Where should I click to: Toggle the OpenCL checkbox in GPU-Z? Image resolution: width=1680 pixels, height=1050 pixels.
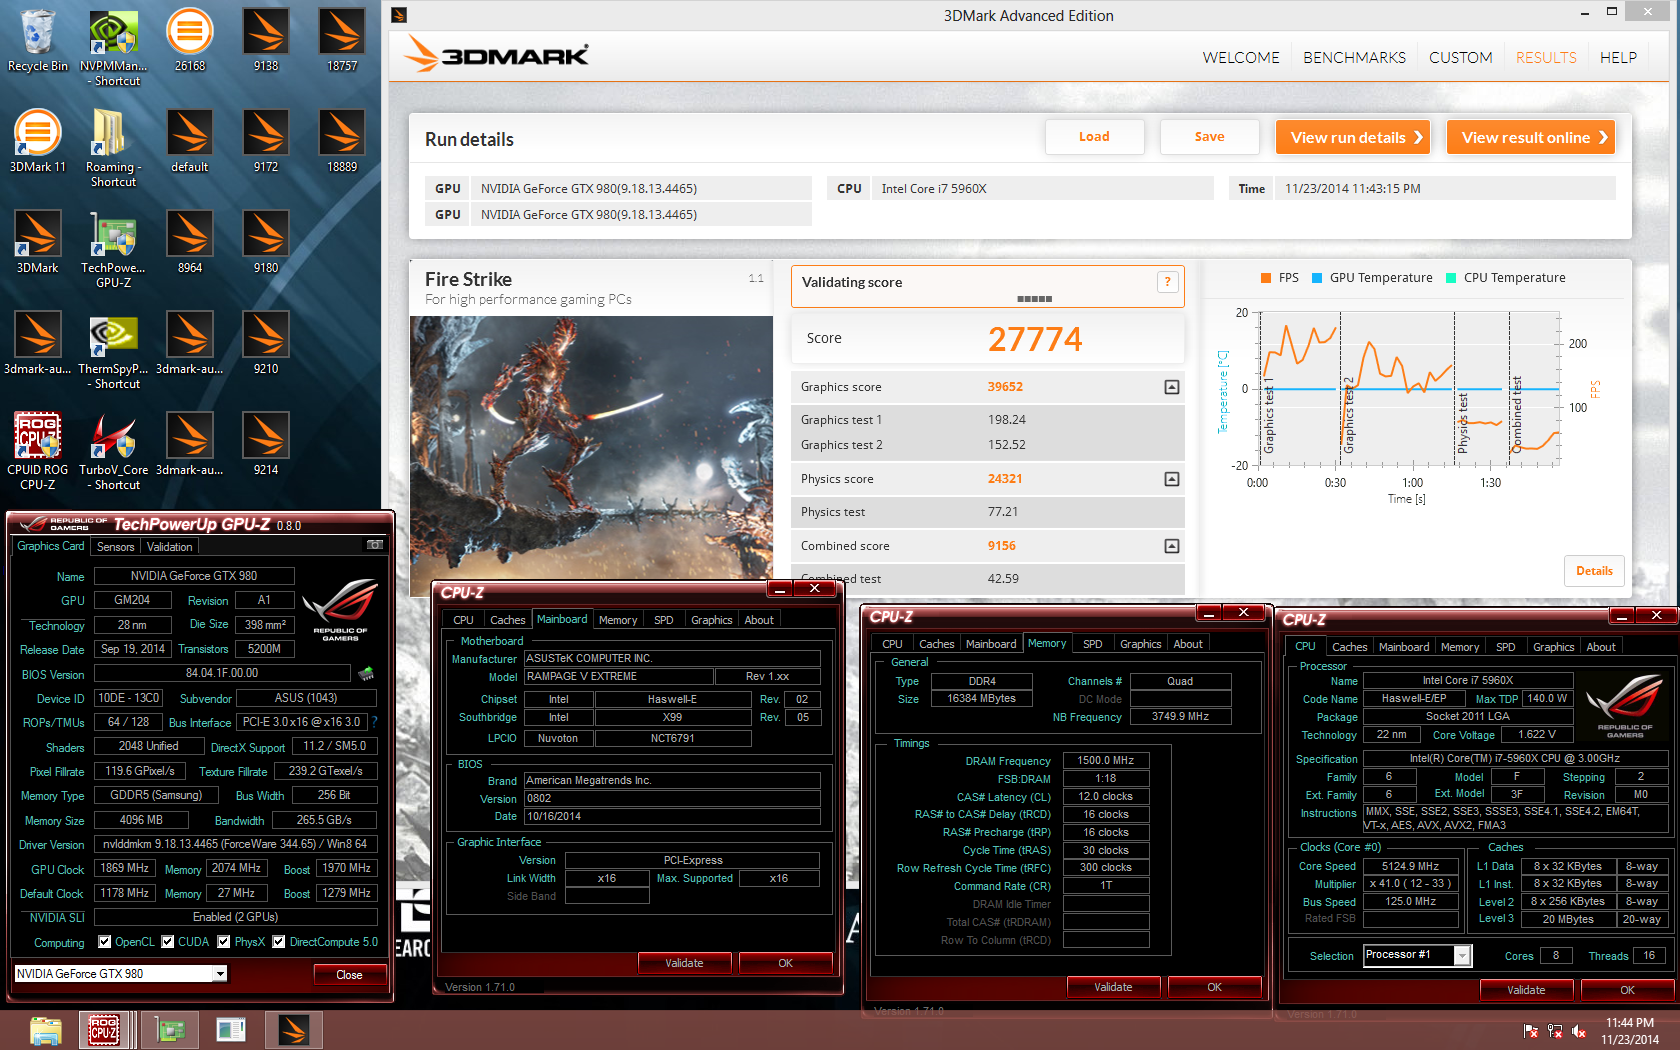pyautogui.click(x=104, y=942)
